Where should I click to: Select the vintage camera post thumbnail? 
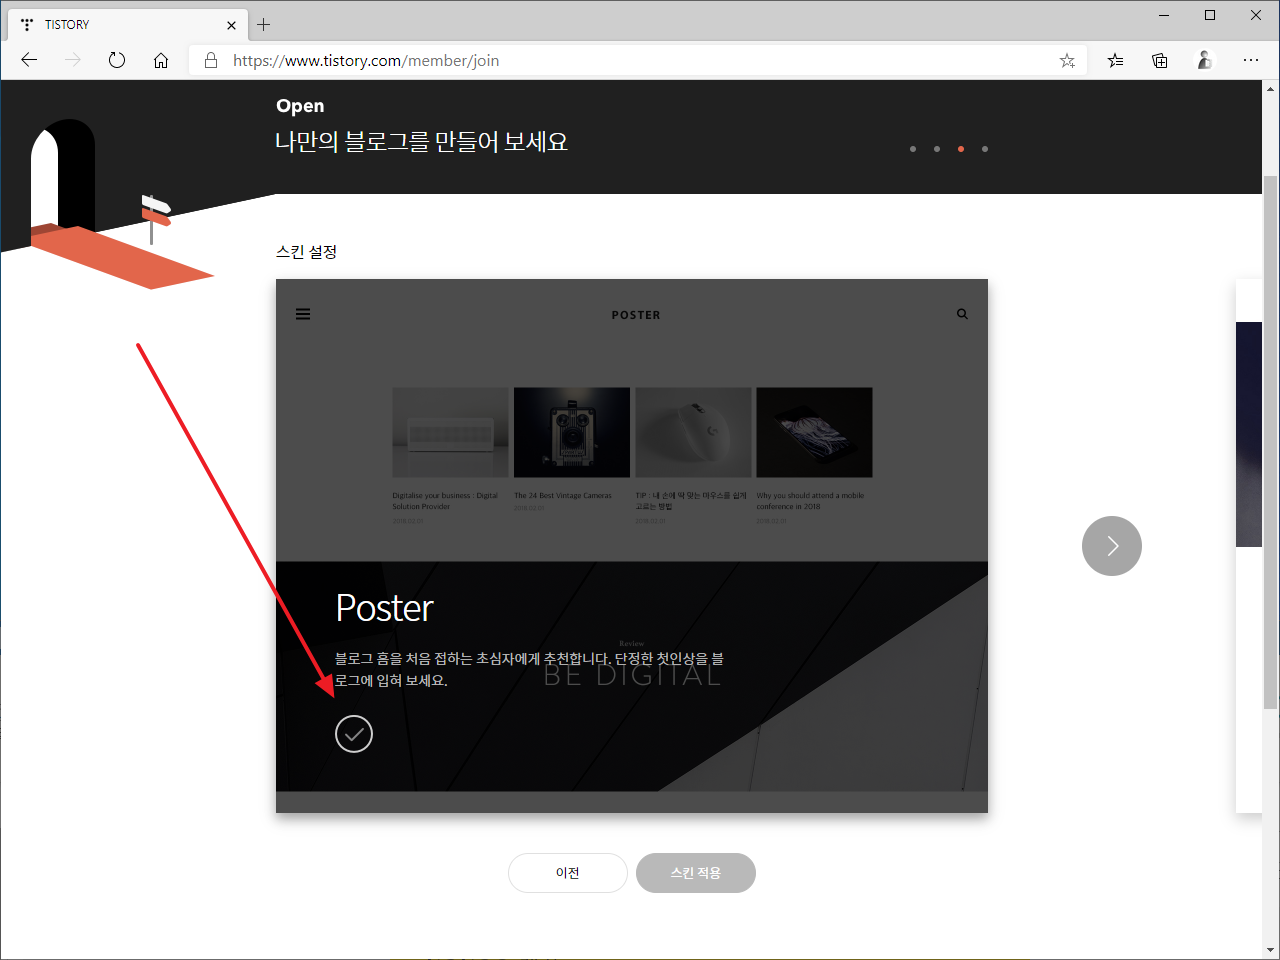(x=572, y=432)
